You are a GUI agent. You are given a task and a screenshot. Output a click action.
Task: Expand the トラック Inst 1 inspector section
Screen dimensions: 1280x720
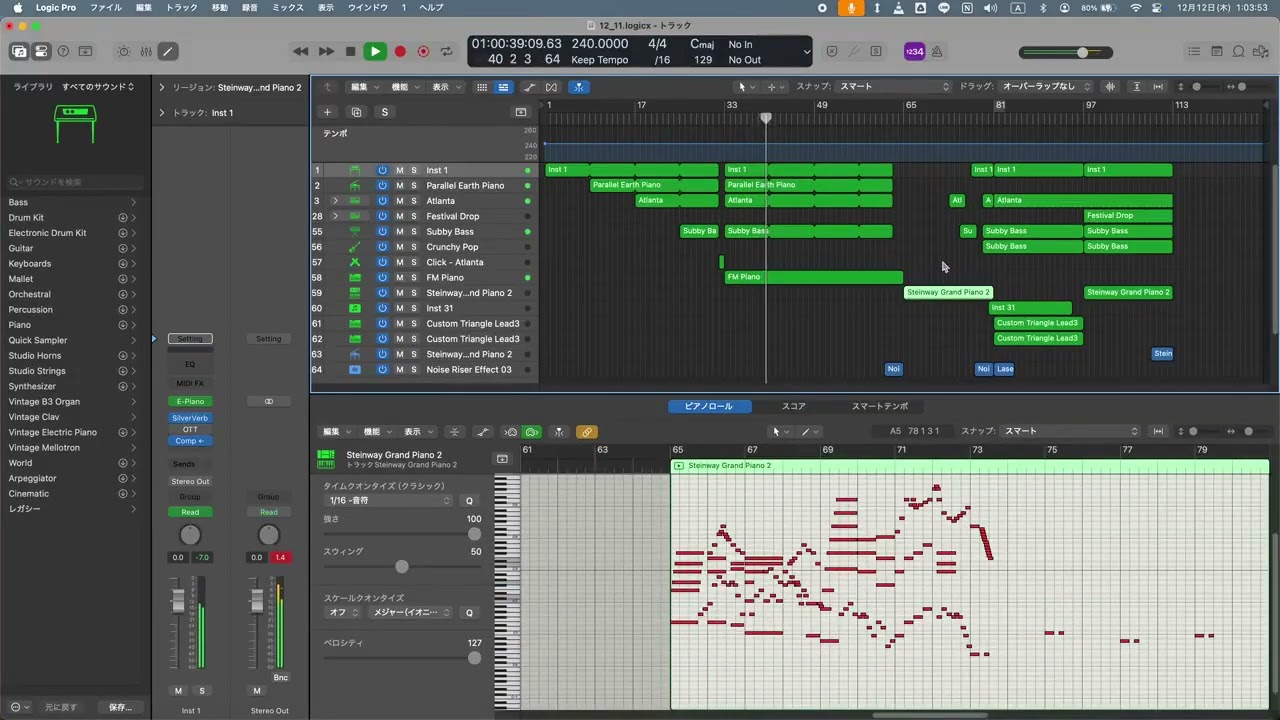pyautogui.click(x=162, y=112)
